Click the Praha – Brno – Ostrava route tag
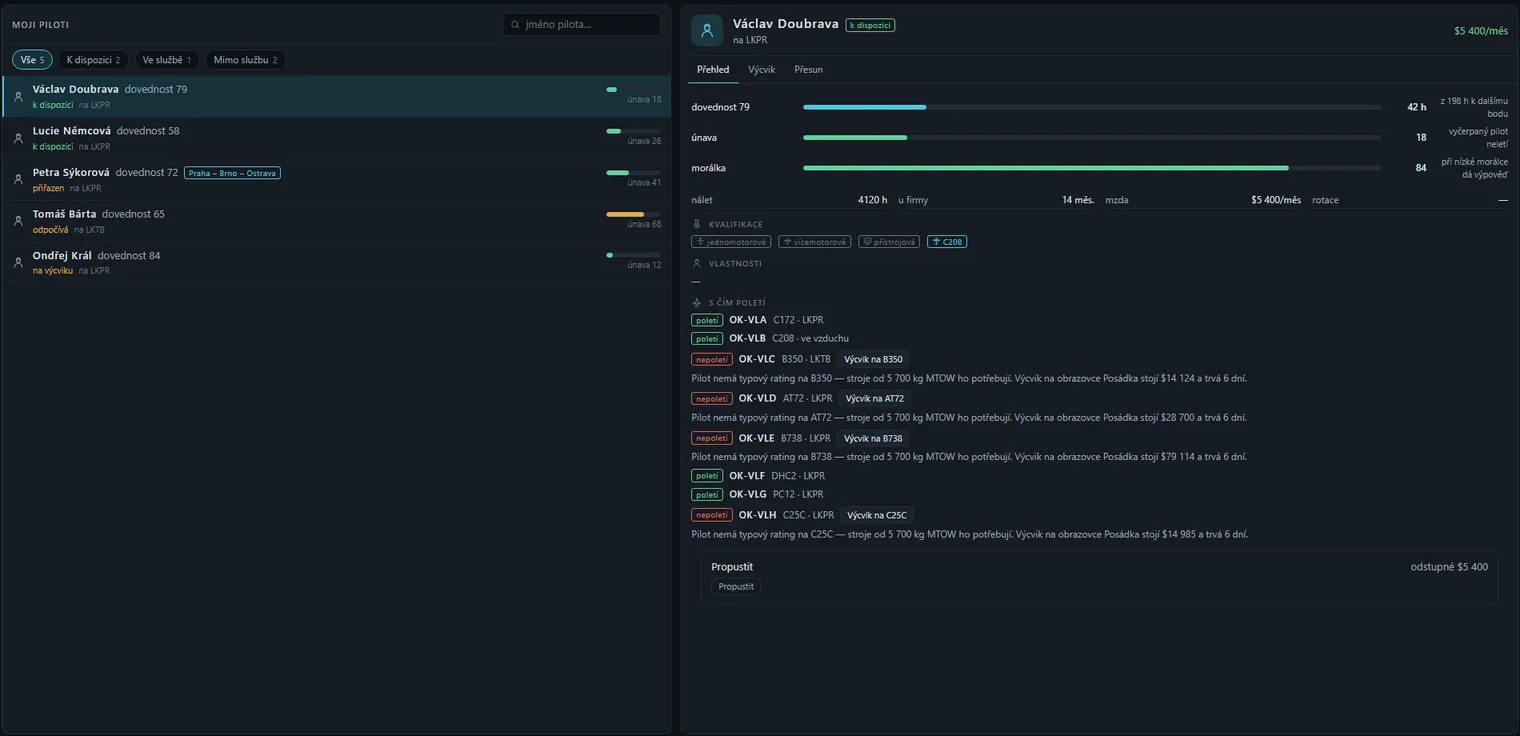Screen dimensions: 1520x736 (232, 173)
